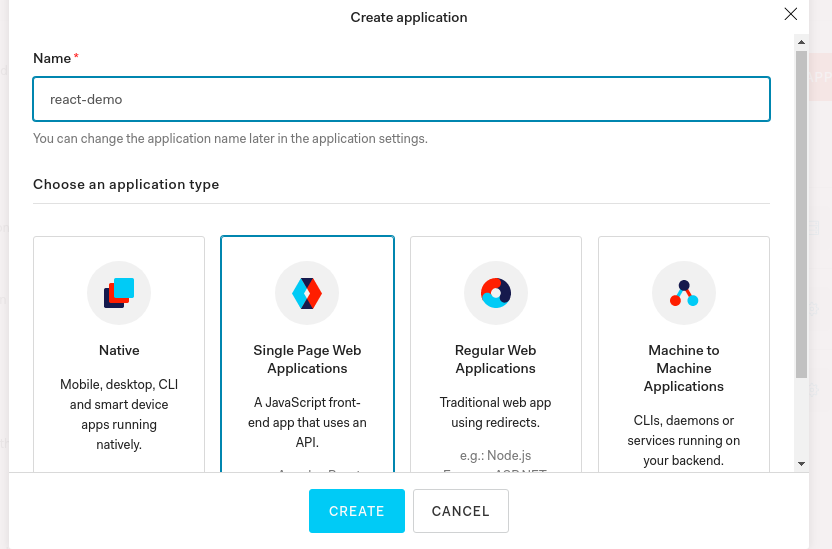The height and width of the screenshot is (549, 832).
Task: Click the dialog vertical scrollbar thumb
Action: click(x=801, y=215)
